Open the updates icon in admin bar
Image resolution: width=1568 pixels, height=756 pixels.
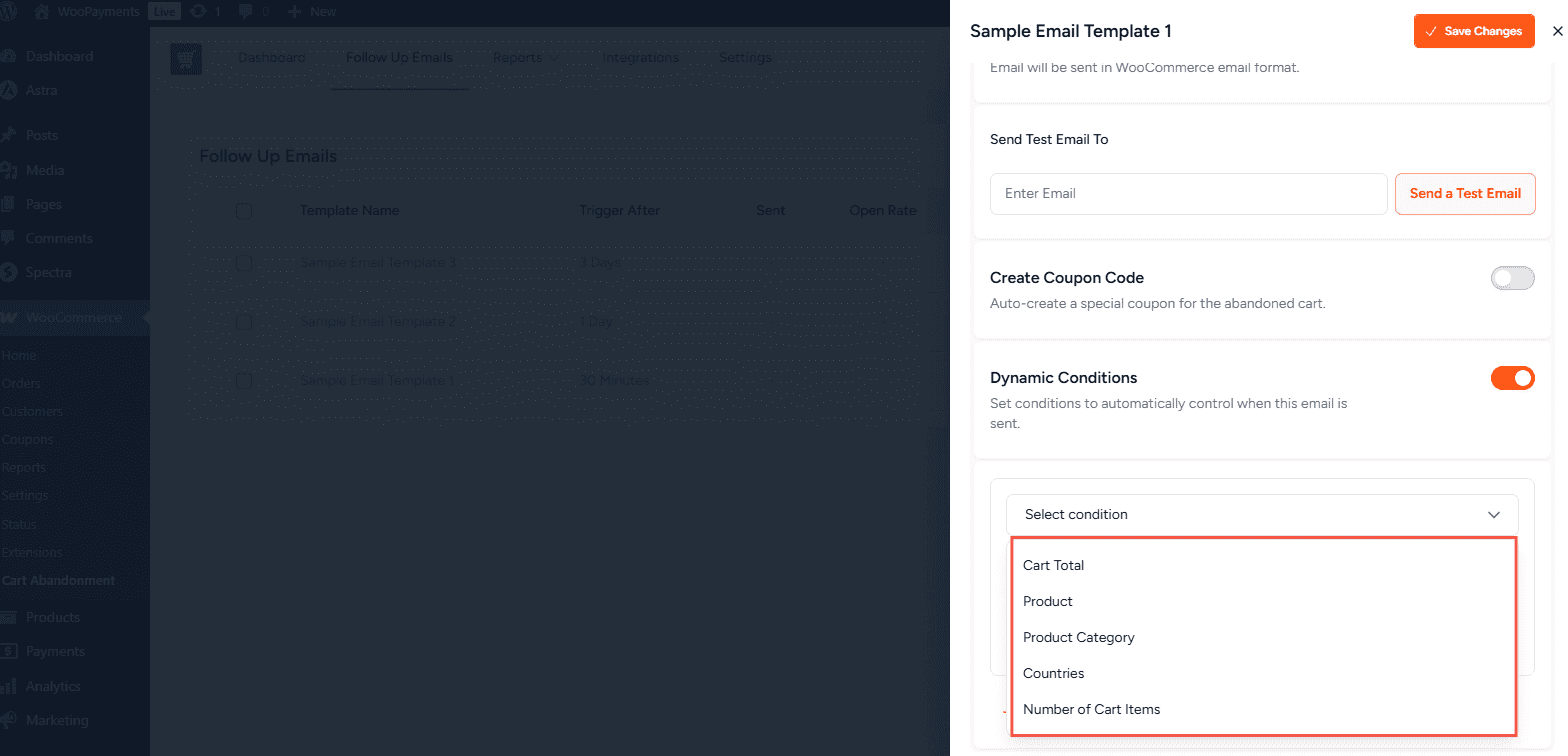[198, 12]
